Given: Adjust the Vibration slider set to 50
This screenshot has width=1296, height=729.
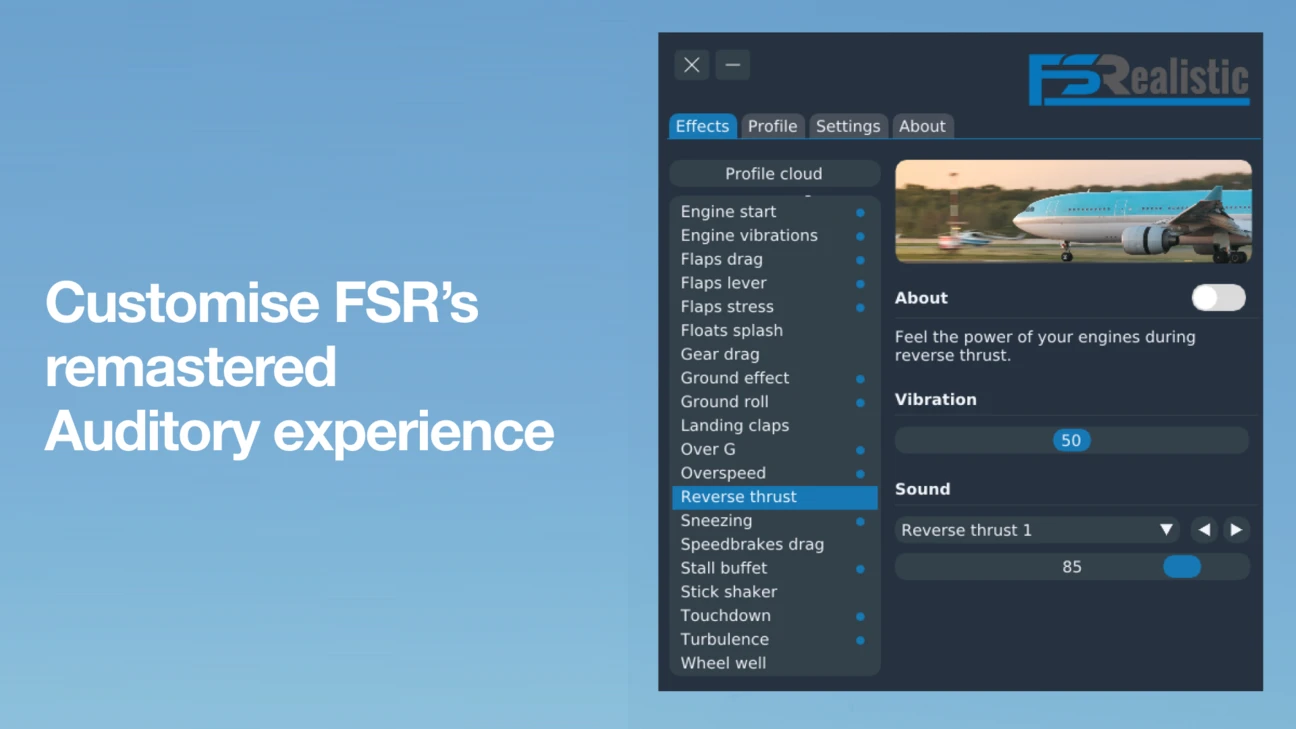Looking at the screenshot, I should [1072, 440].
